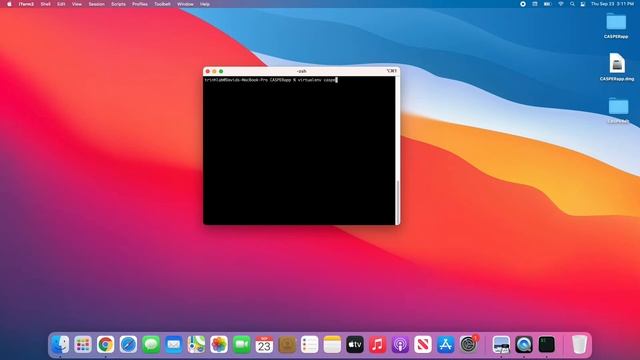Open Maps app in the dock

(196, 344)
